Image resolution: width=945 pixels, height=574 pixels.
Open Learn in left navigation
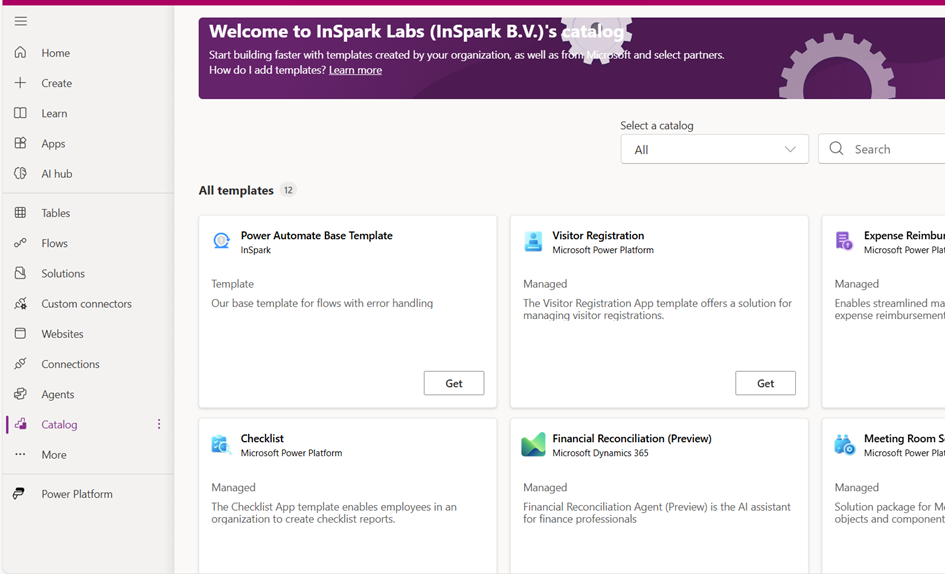click(x=54, y=113)
